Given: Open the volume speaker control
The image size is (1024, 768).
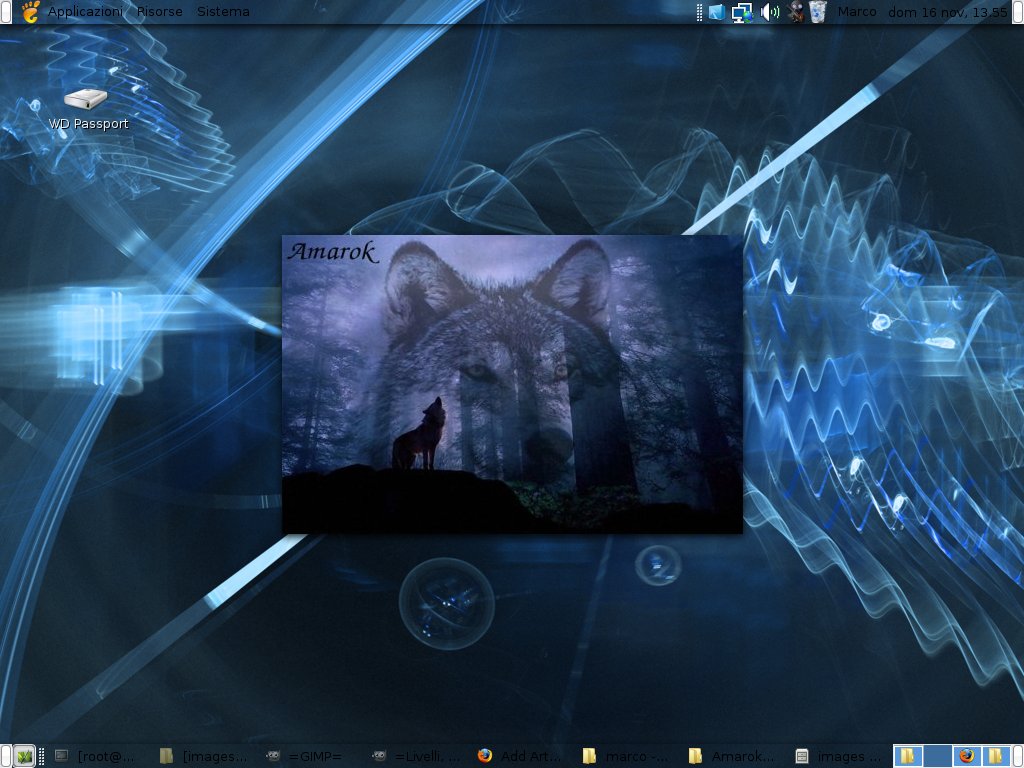Looking at the screenshot, I should point(770,12).
